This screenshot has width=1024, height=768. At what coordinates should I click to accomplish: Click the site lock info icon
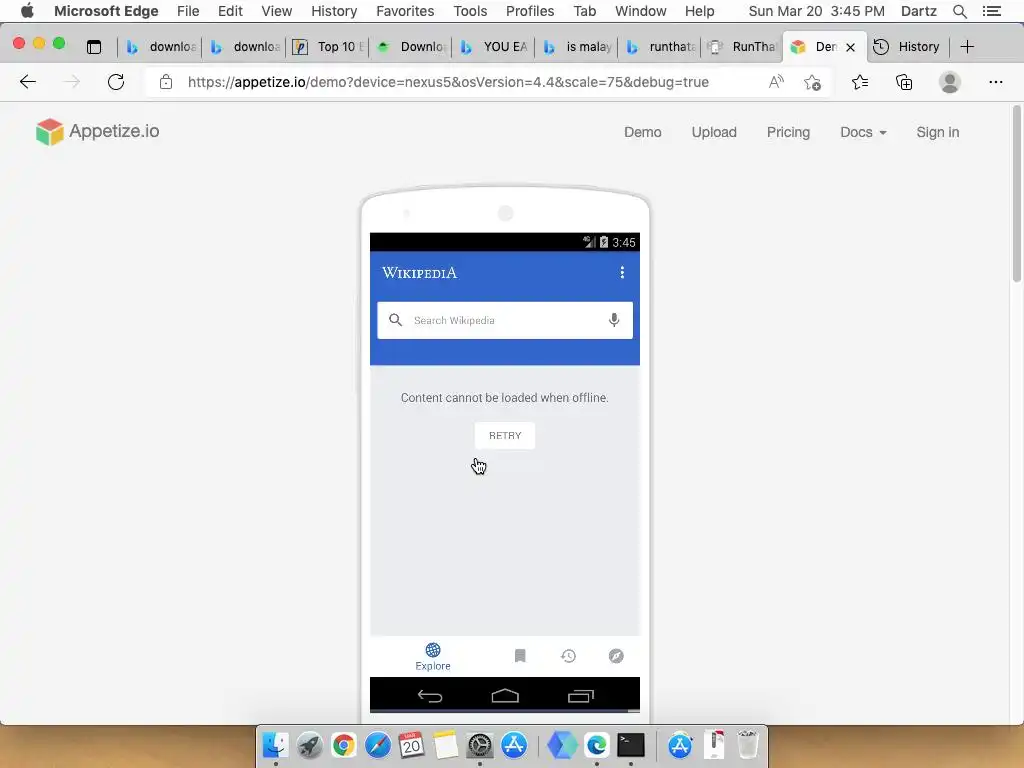166,82
